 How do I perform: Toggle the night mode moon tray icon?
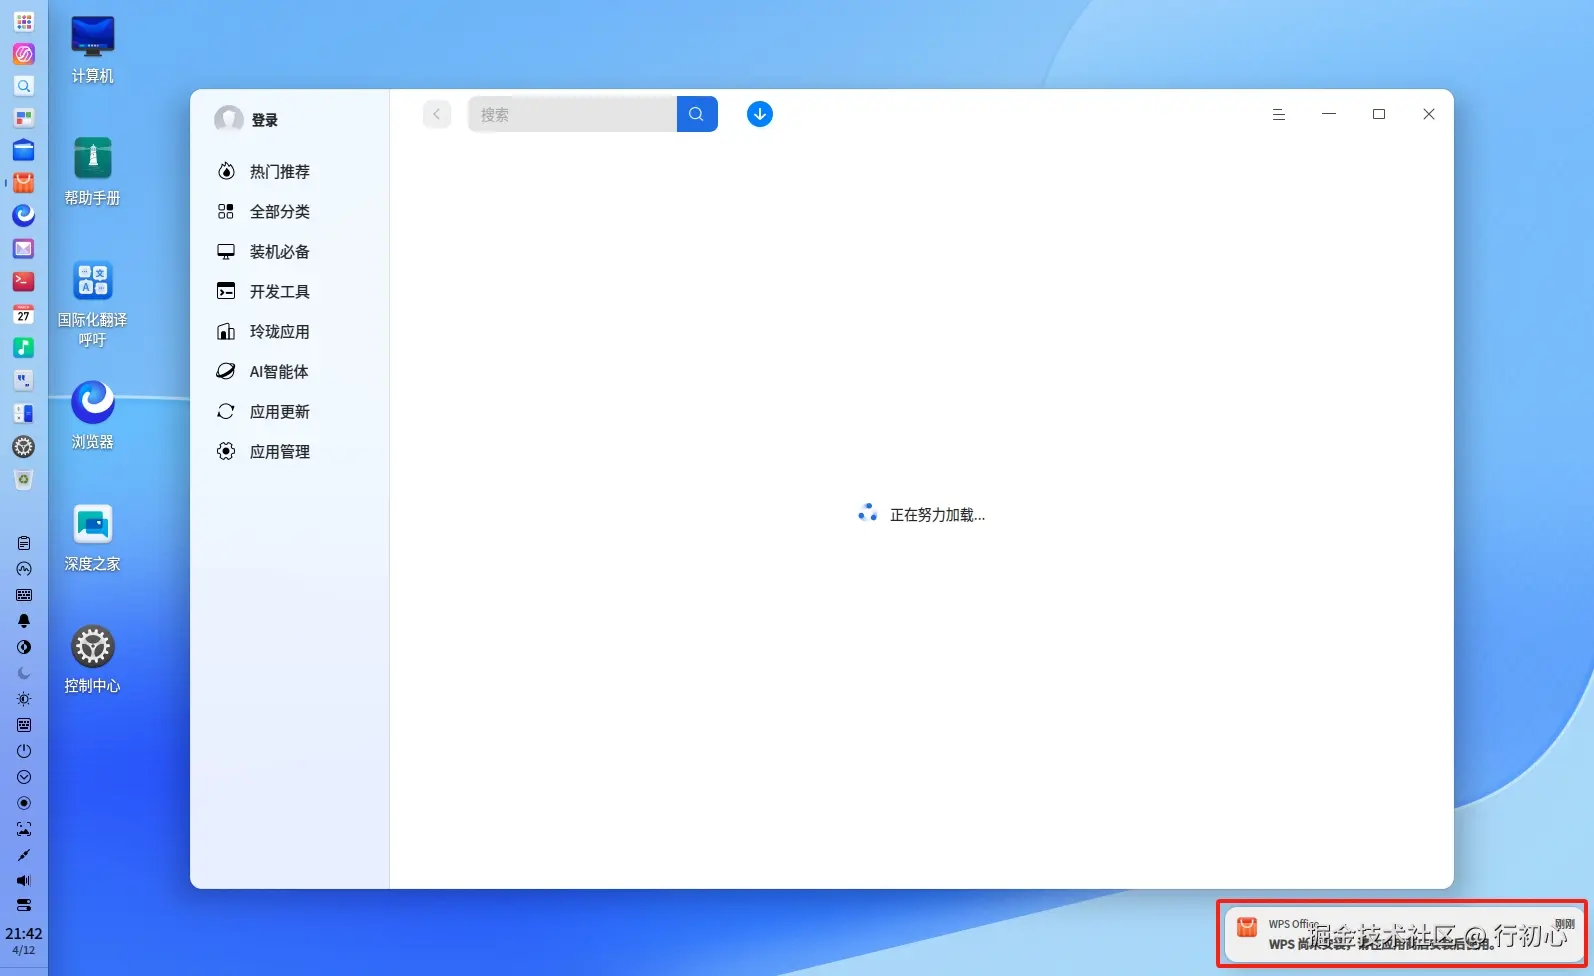24,673
